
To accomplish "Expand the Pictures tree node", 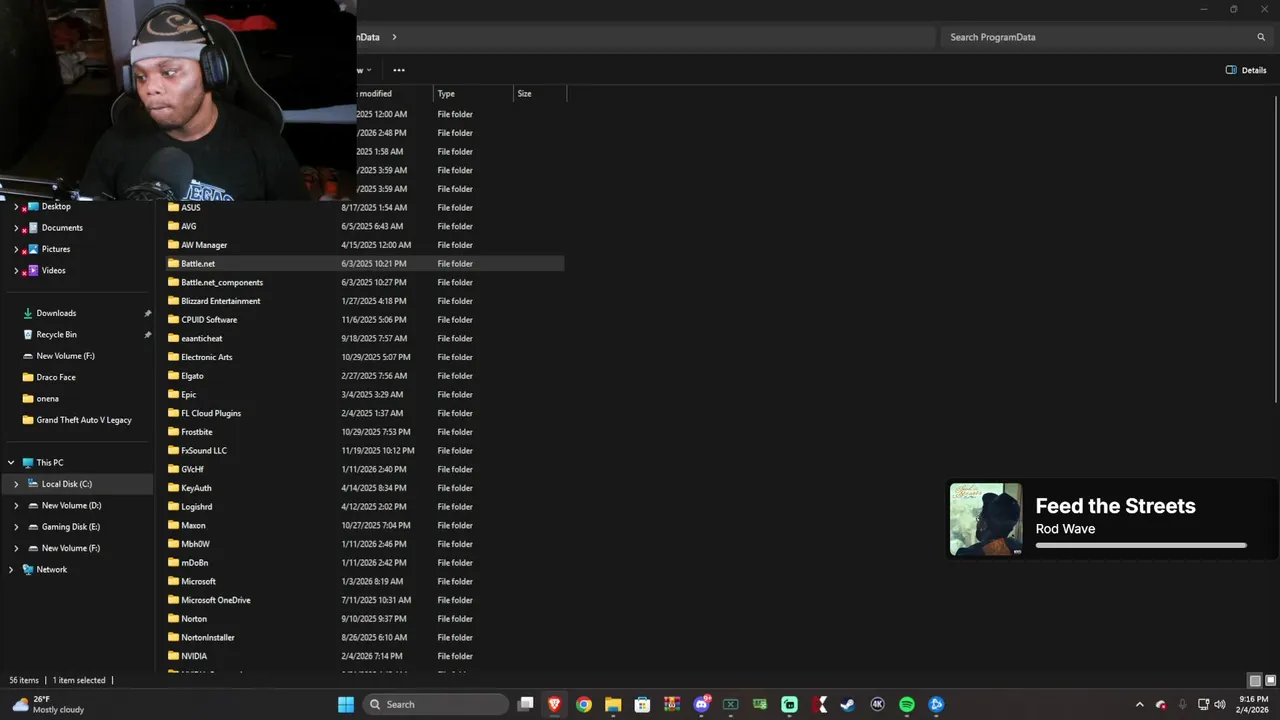I will click(x=15, y=249).
